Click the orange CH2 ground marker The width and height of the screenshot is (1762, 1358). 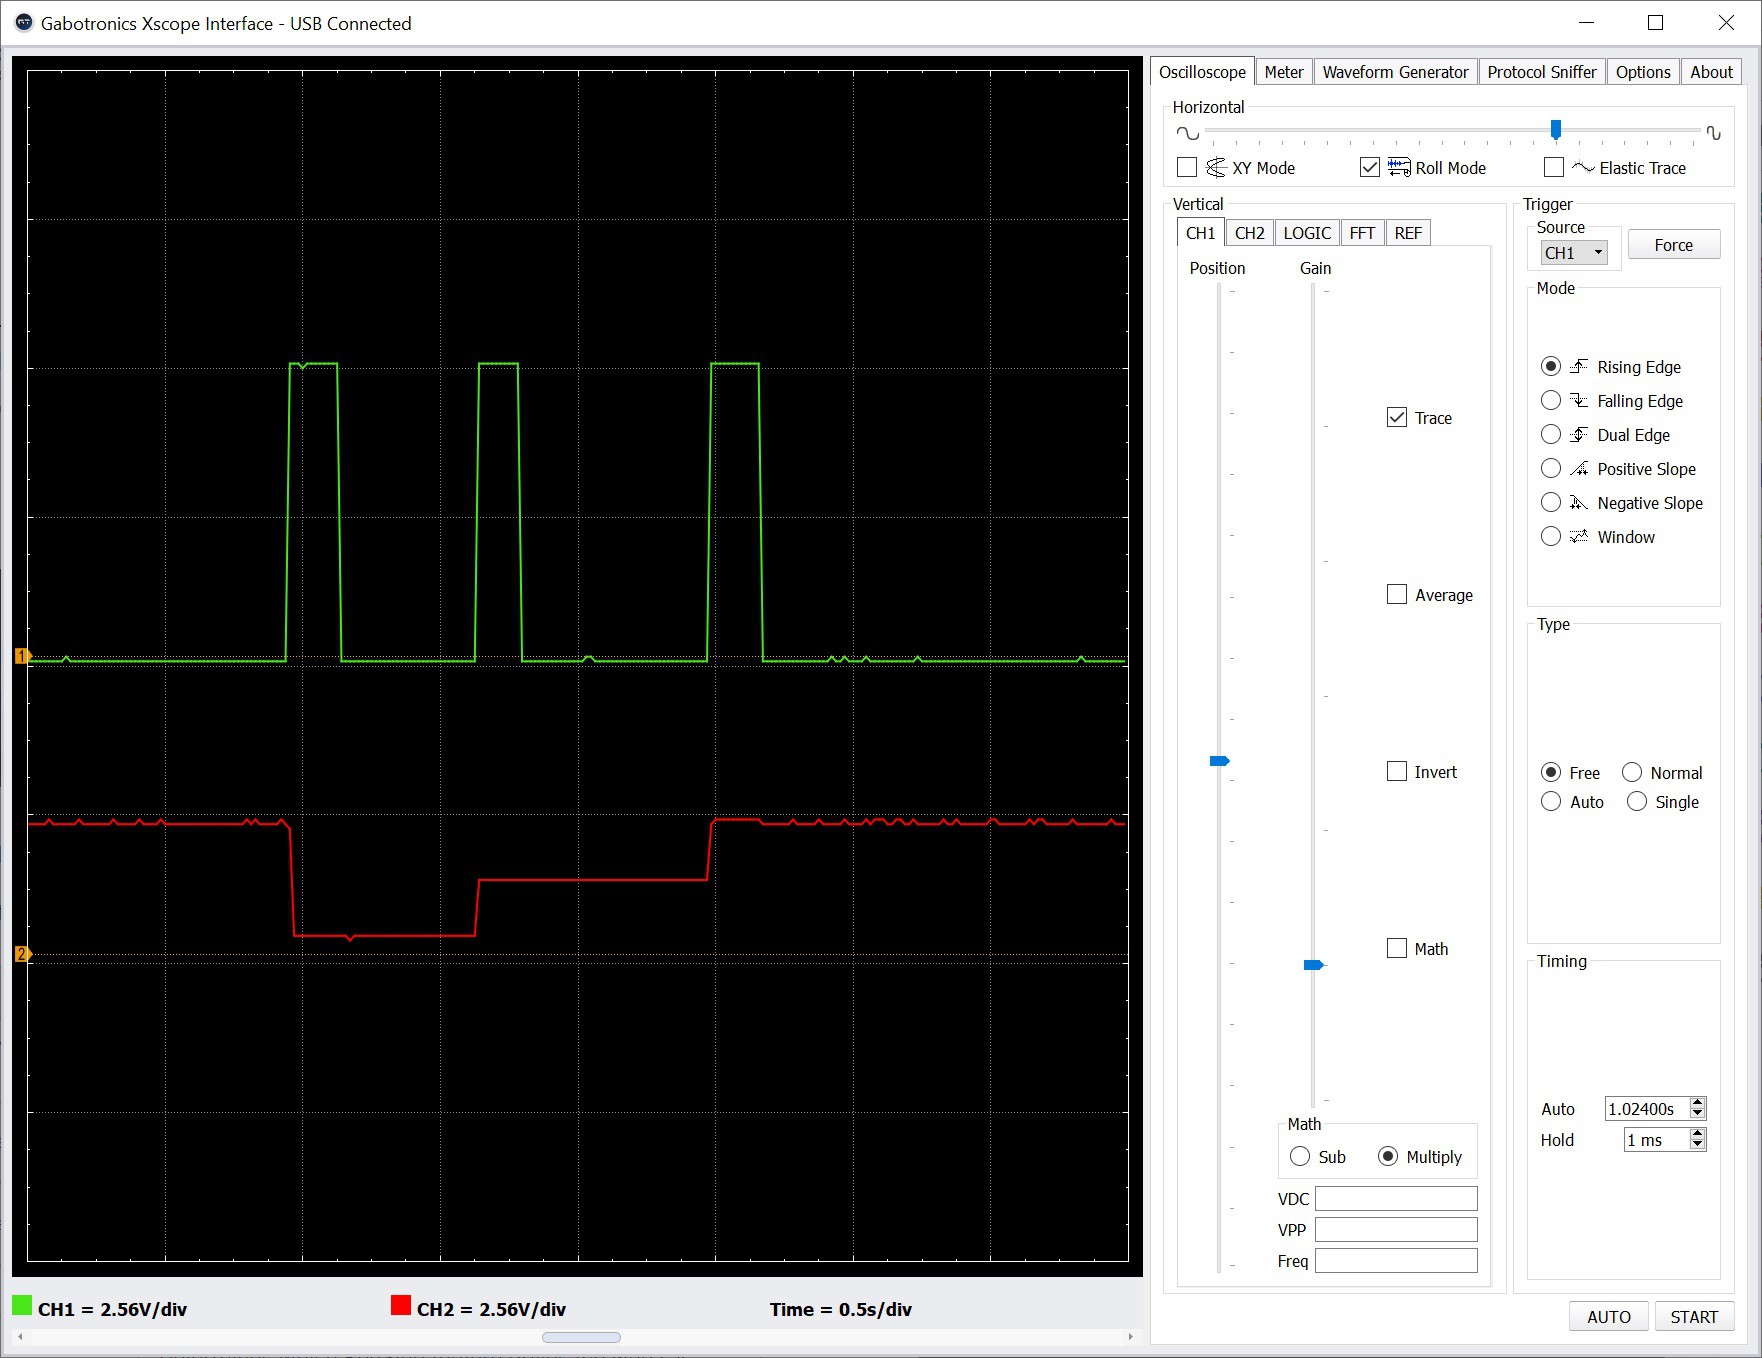[22, 954]
